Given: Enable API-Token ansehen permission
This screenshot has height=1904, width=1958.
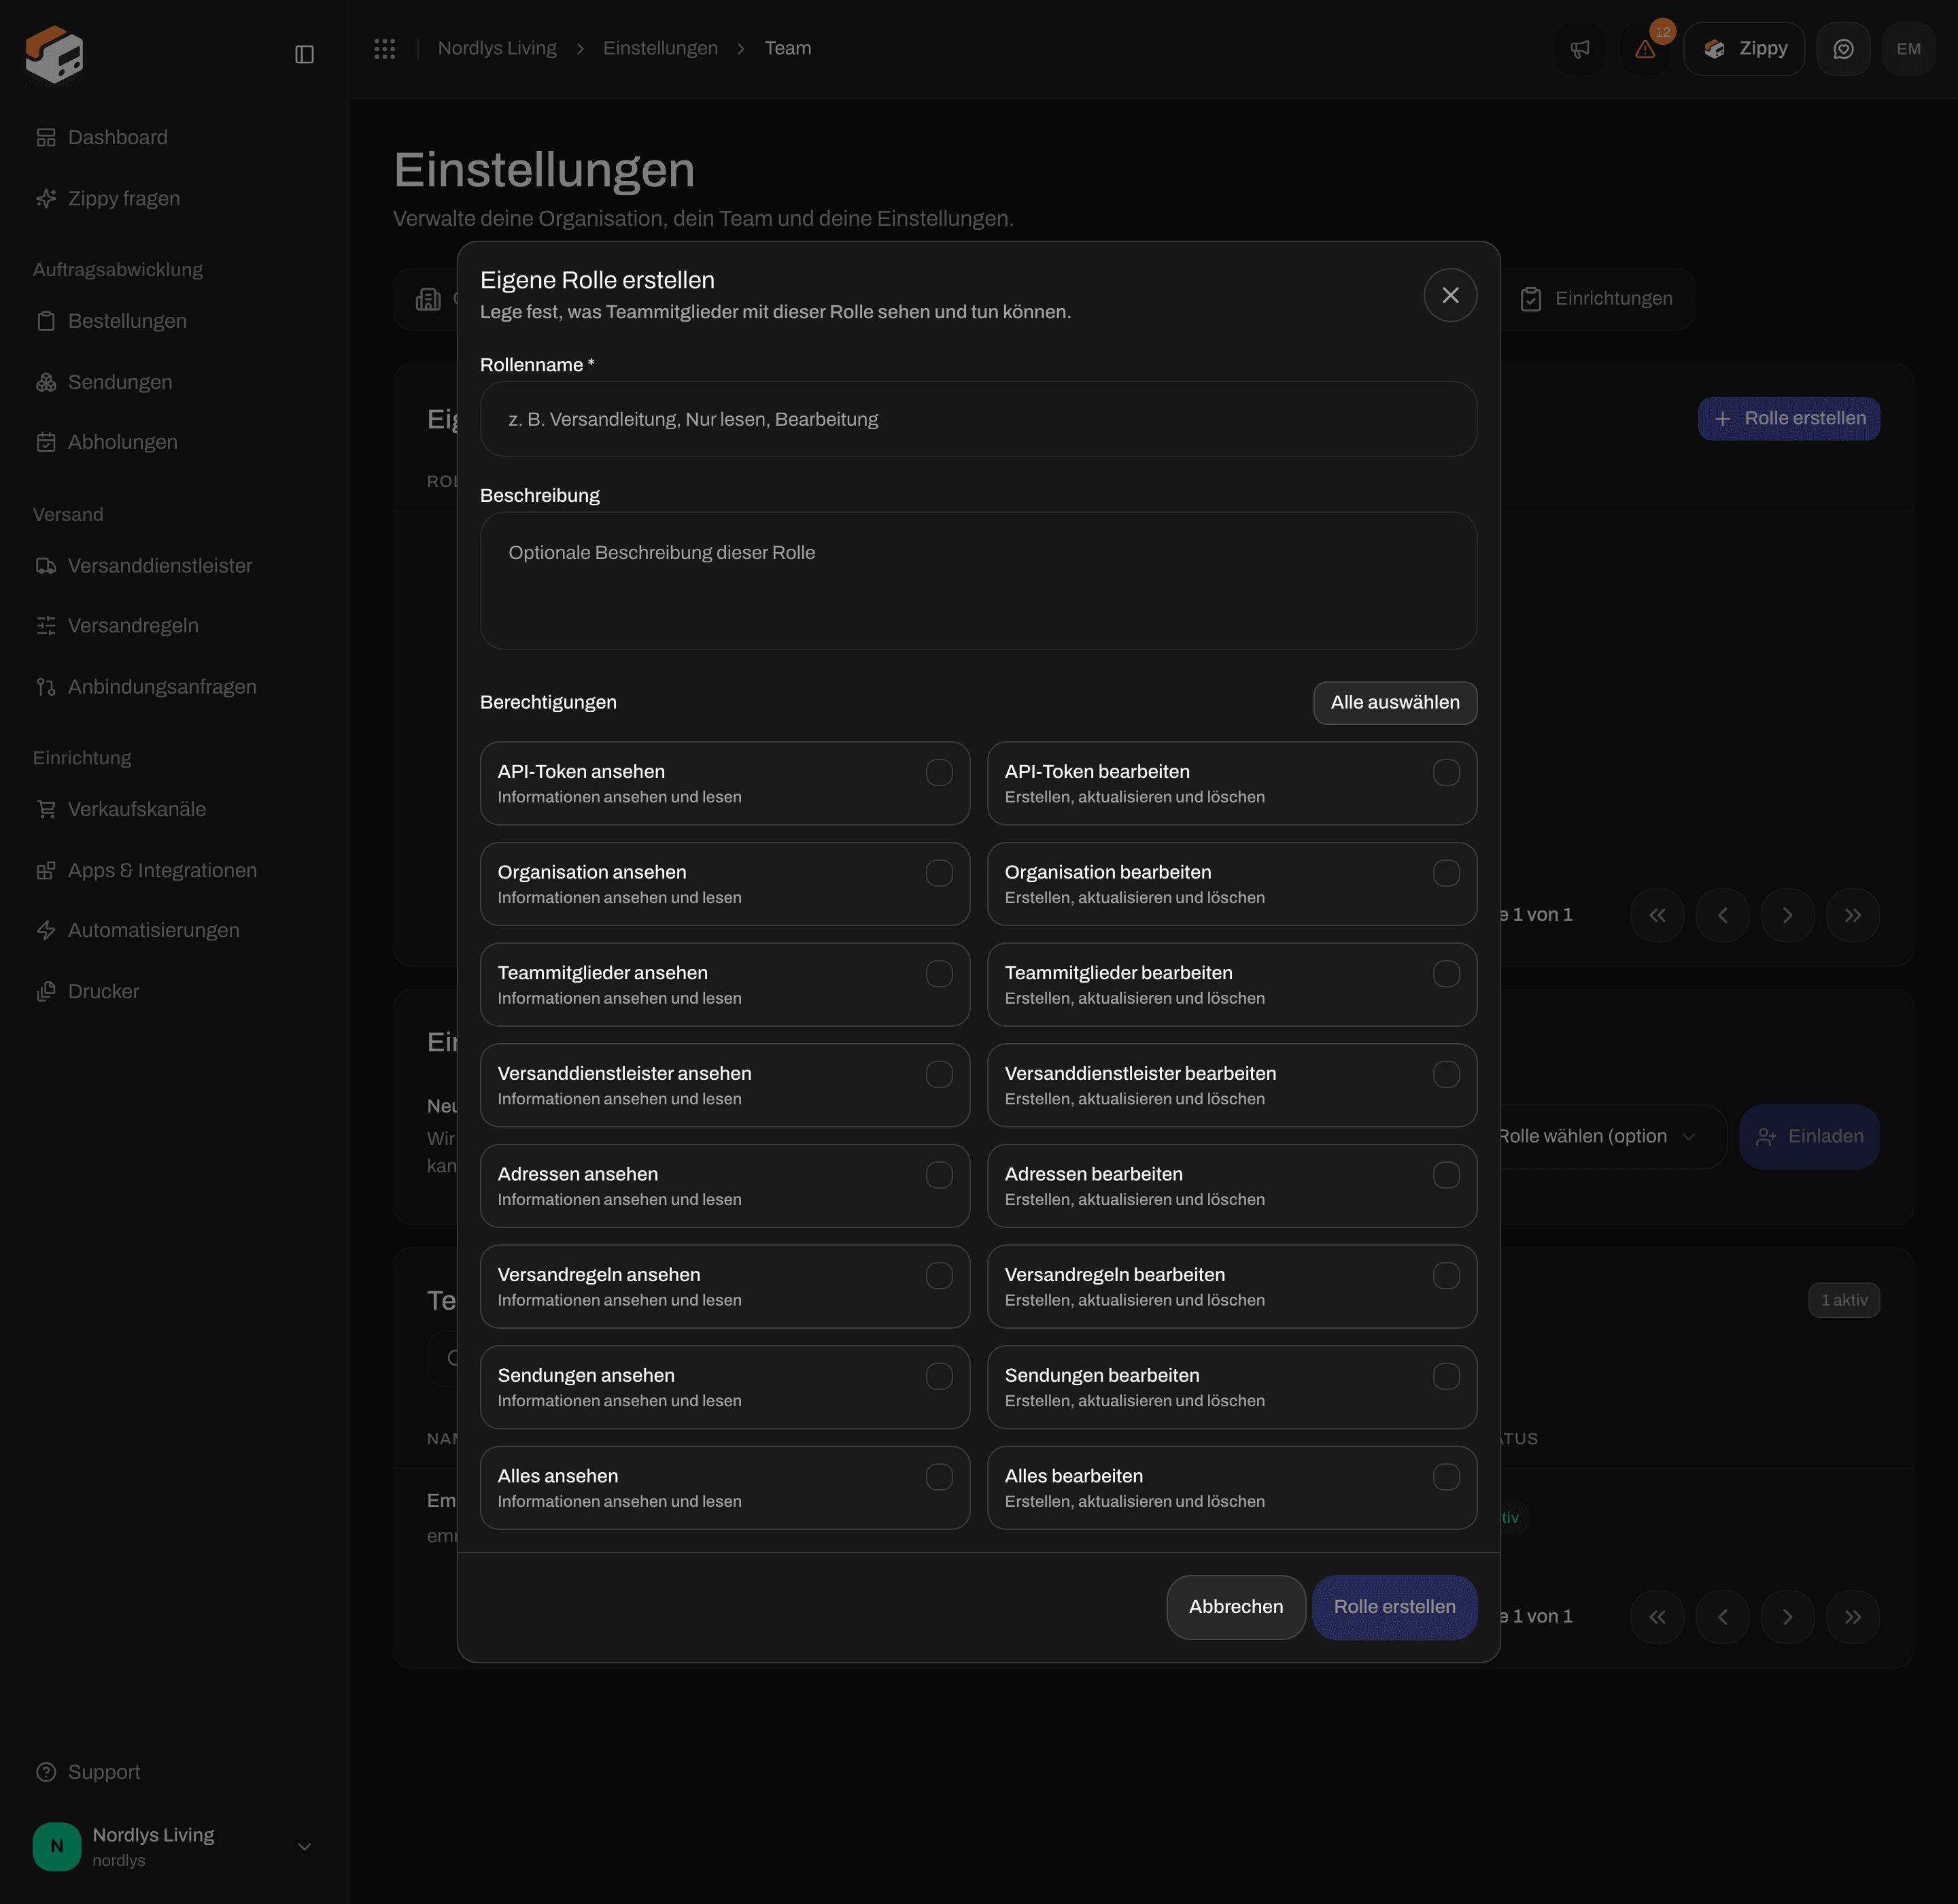Looking at the screenshot, I should 939,772.
